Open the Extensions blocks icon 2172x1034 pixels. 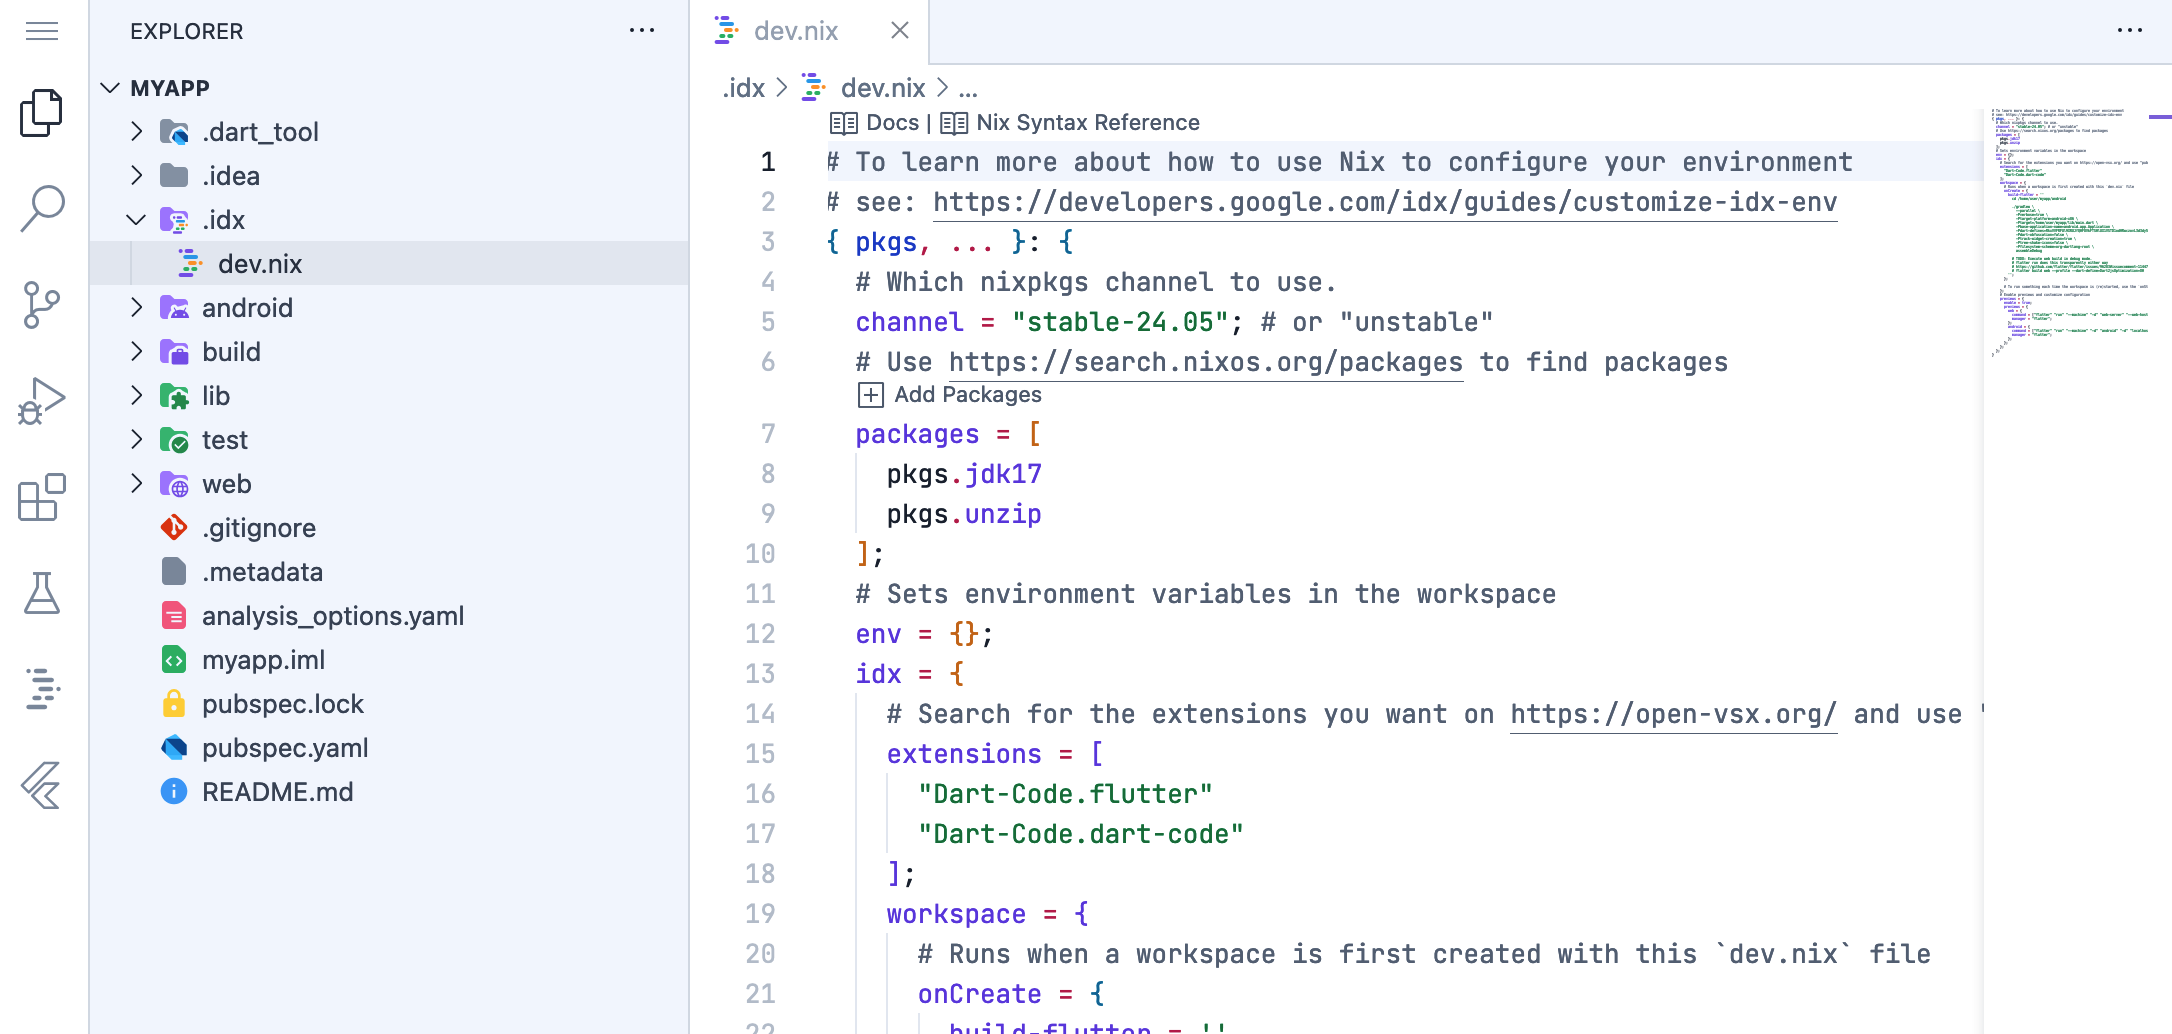[x=42, y=497]
